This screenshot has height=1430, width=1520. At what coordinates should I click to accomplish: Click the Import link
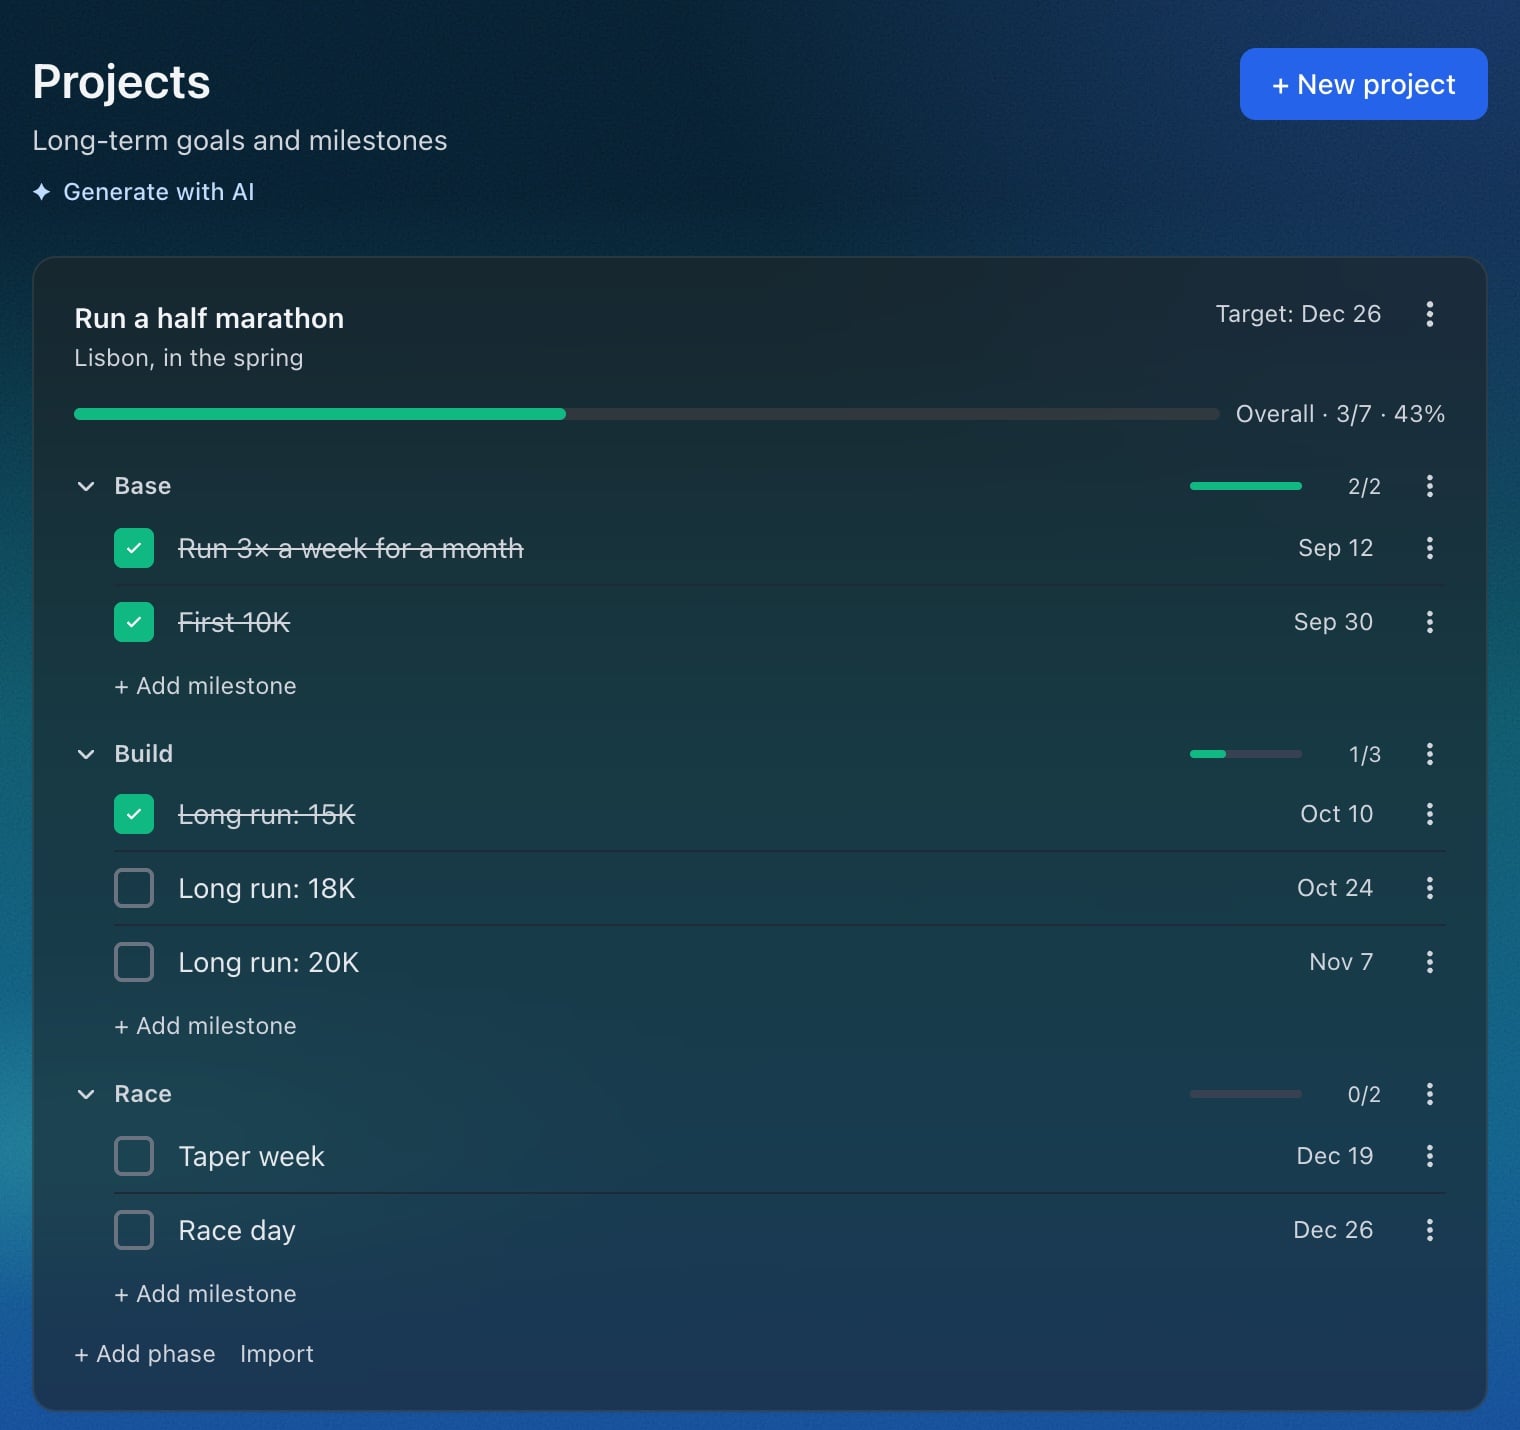277,1354
